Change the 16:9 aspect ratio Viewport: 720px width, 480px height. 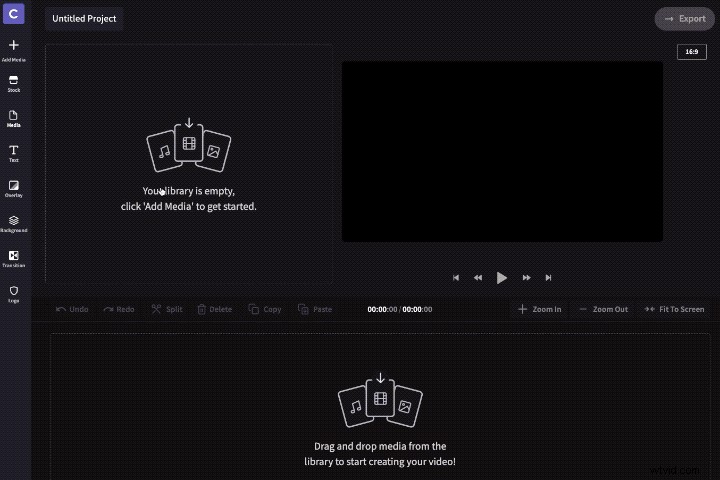pos(692,51)
